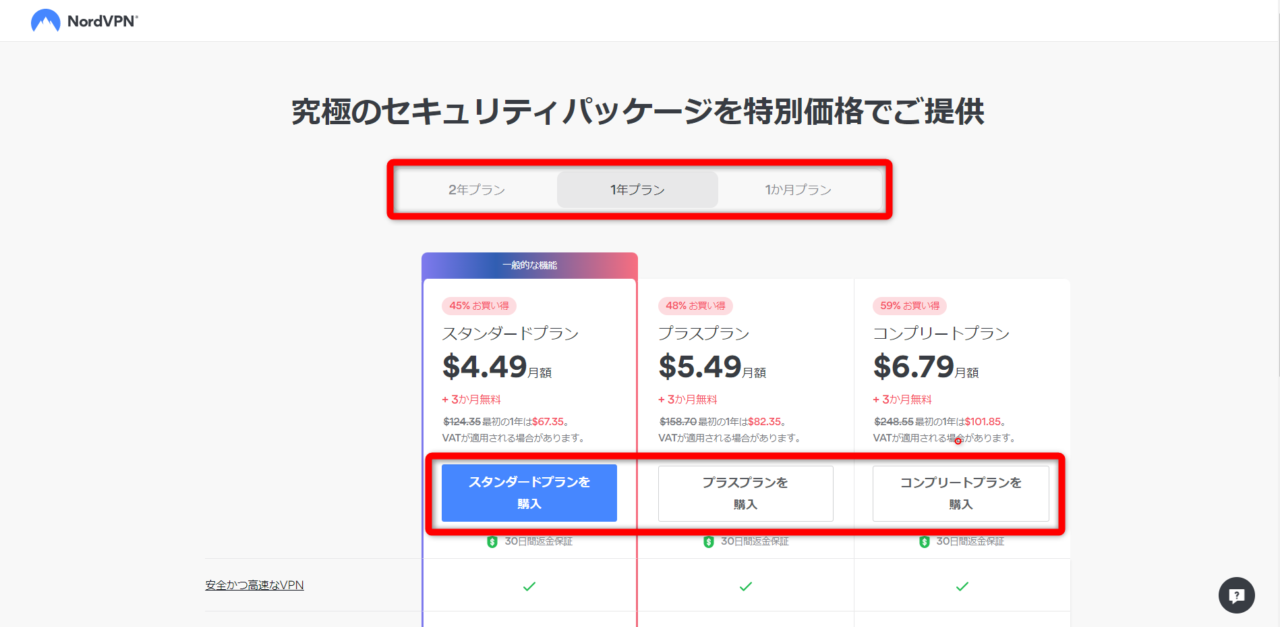1280x627 pixels.
Task: Click the NordVPN logo in the header
Action: [84, 20]
